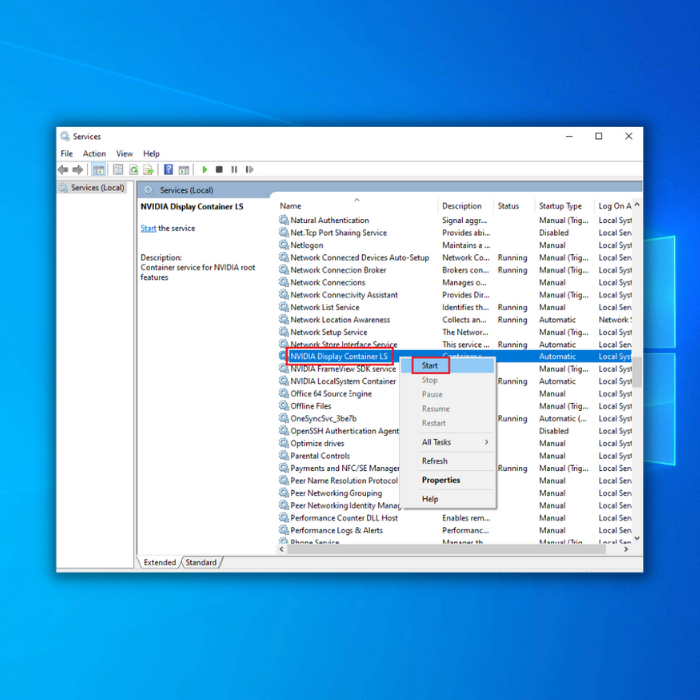Switch to the Standard tab
Viewport: 700px width, 700px height.
pyautogui.click(x=201, y=562)
